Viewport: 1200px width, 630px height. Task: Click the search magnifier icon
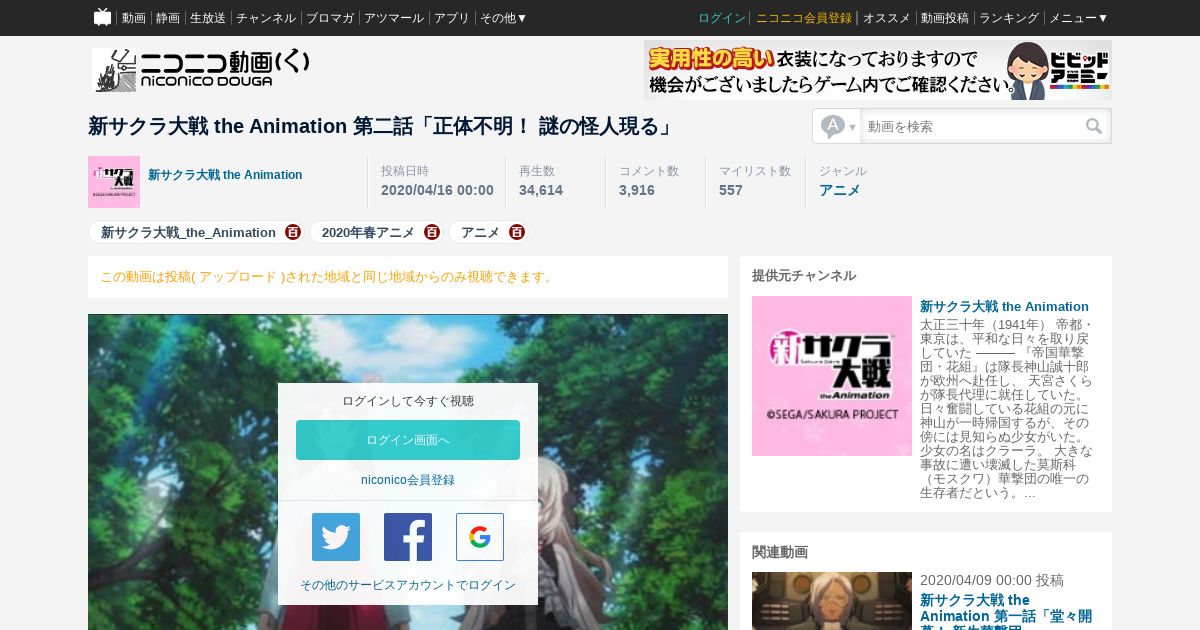tap(1094, 126)
